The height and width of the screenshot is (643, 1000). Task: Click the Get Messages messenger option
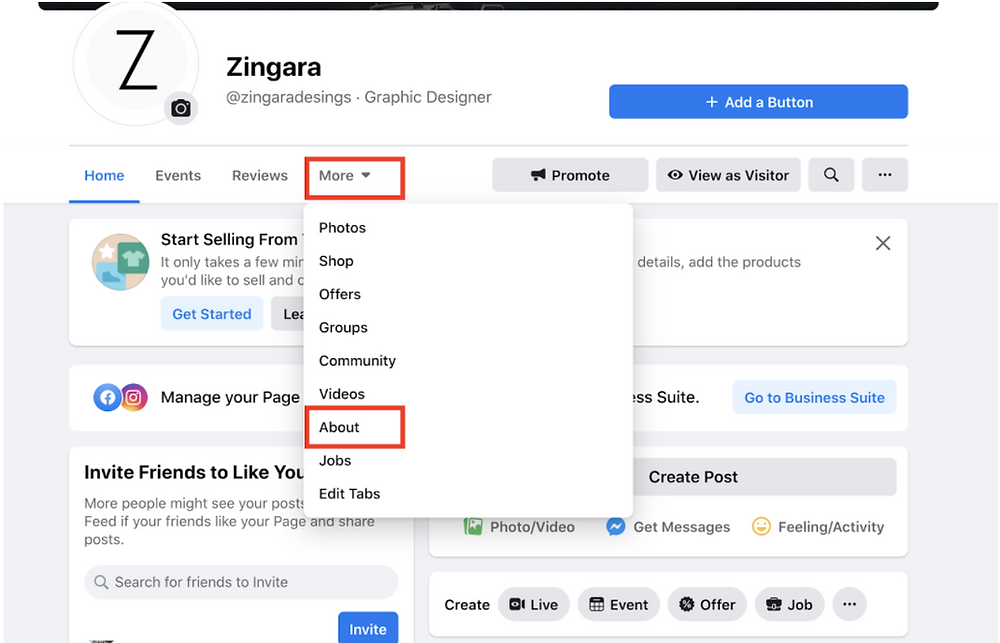[668, 527]
